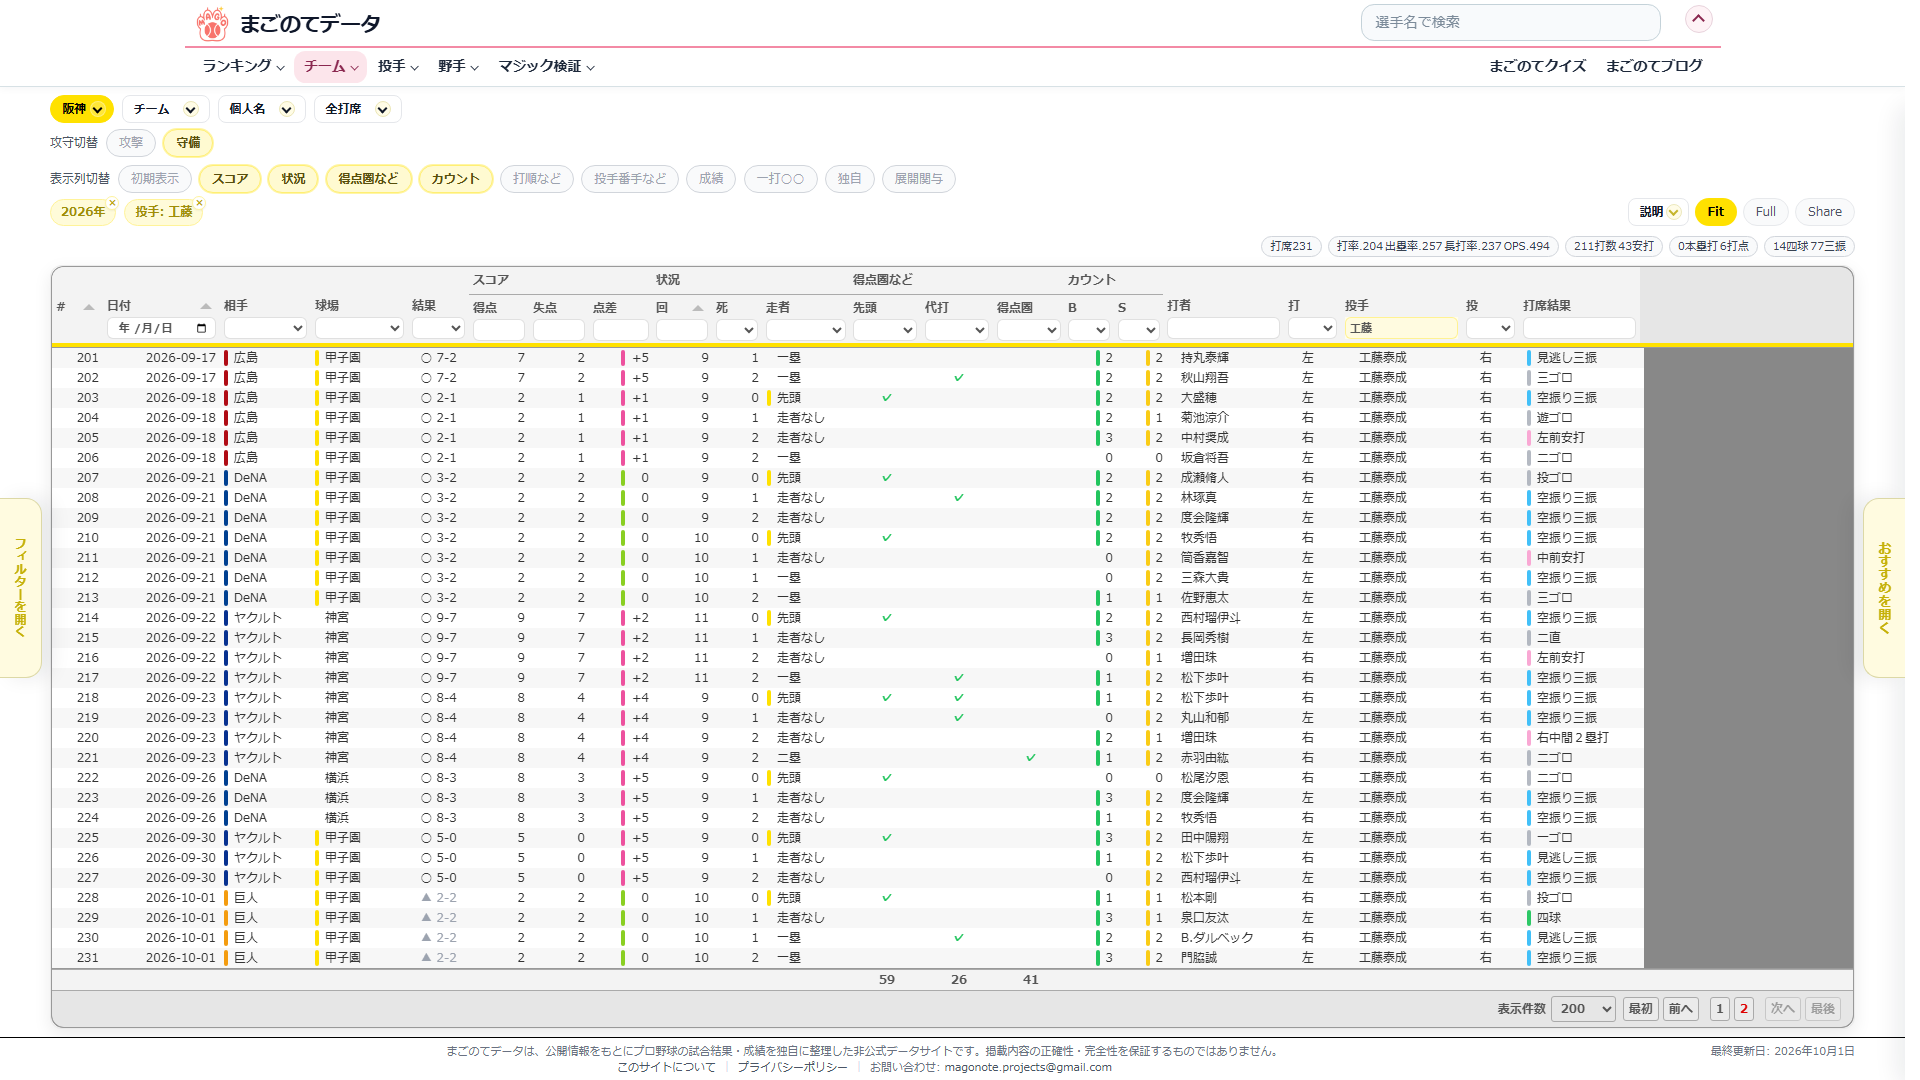Click the まごのてデータ paw logo icon
Screen dimensions: 1920x1080
(212, 23)
